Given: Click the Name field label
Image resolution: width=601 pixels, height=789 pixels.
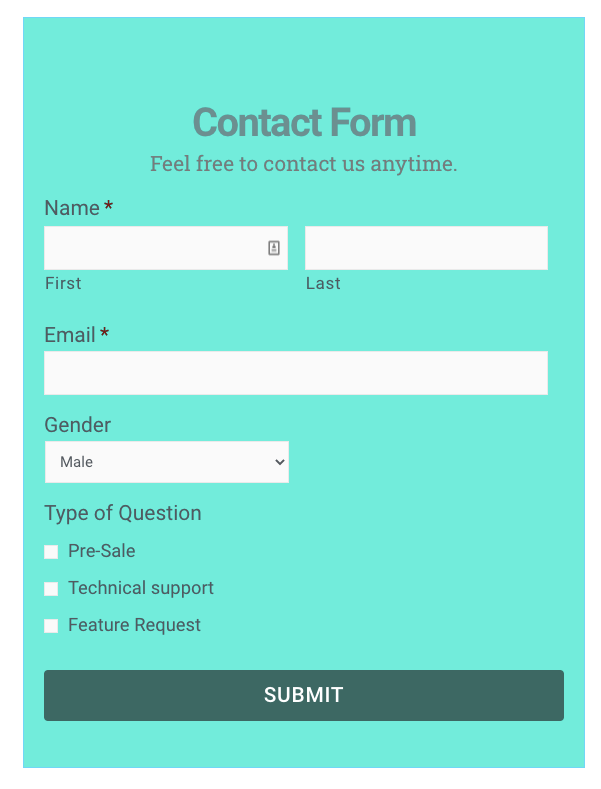Looking at the screenshot, I should pos(72,208).
